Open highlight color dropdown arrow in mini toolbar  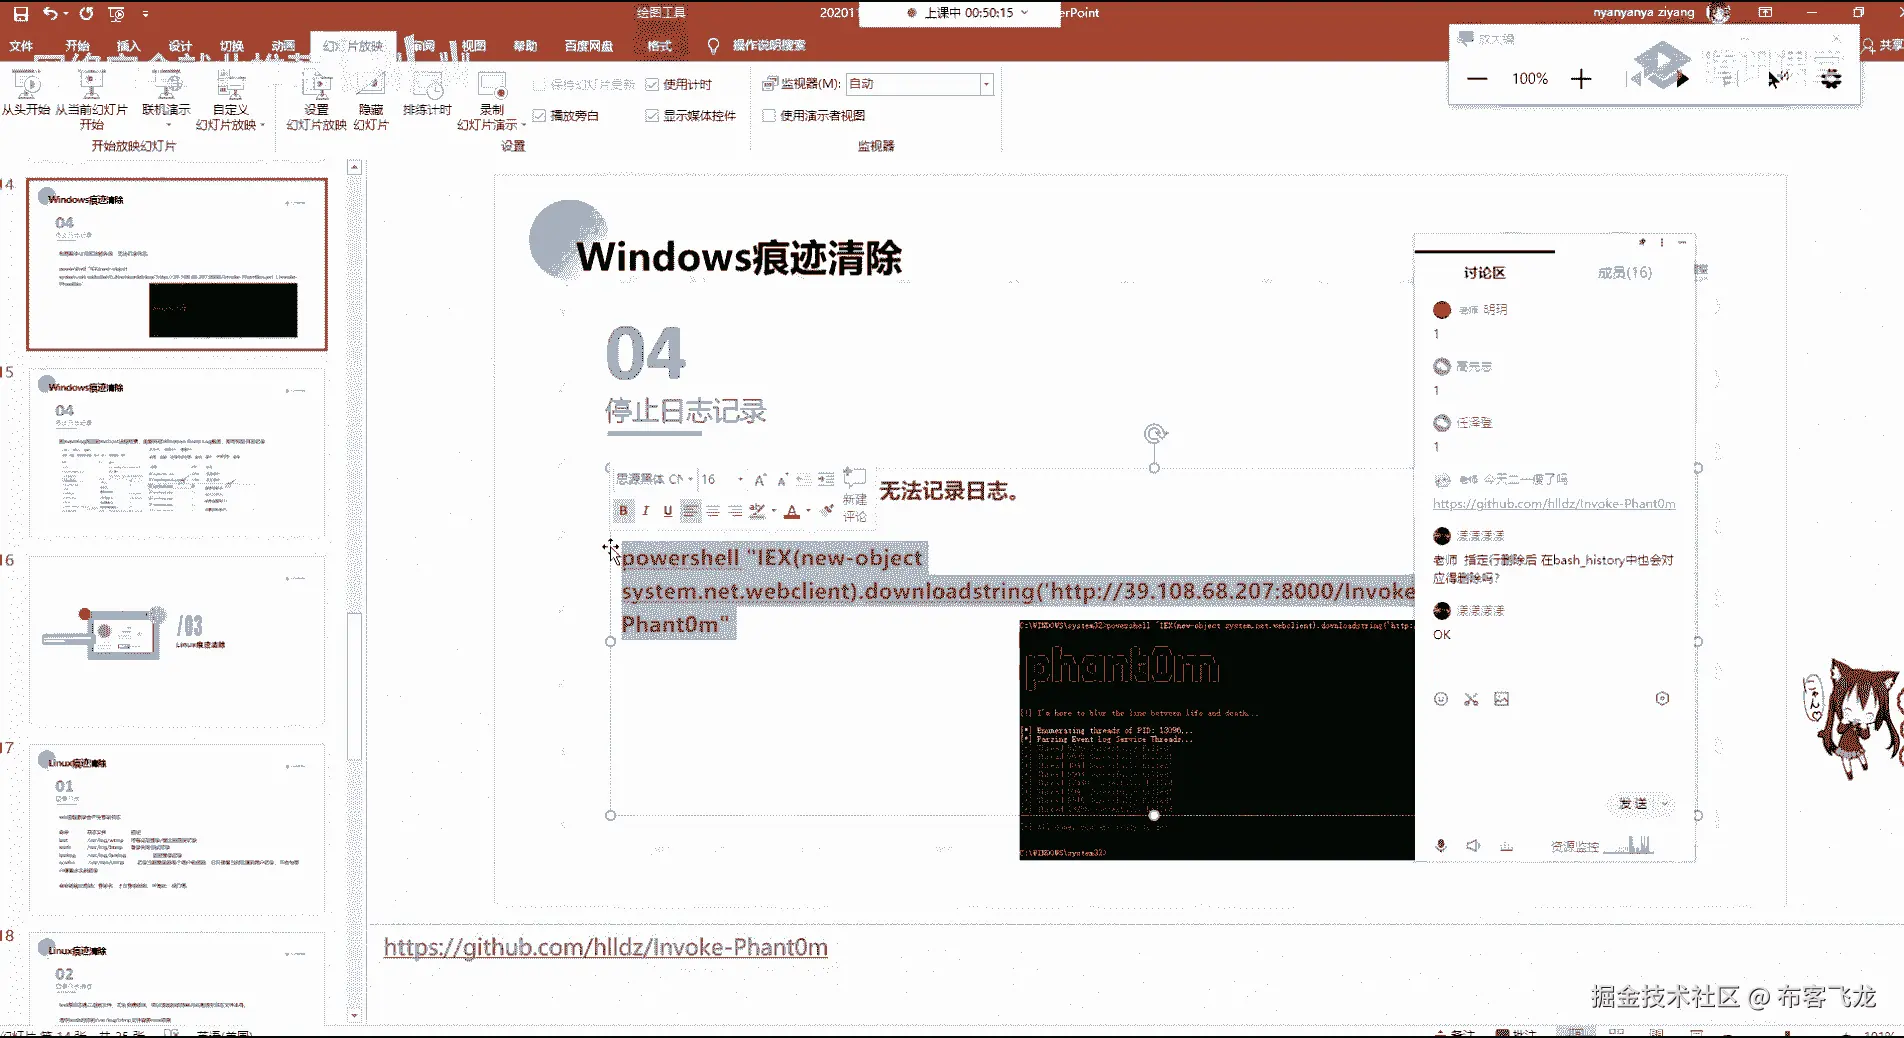(774, 511)
